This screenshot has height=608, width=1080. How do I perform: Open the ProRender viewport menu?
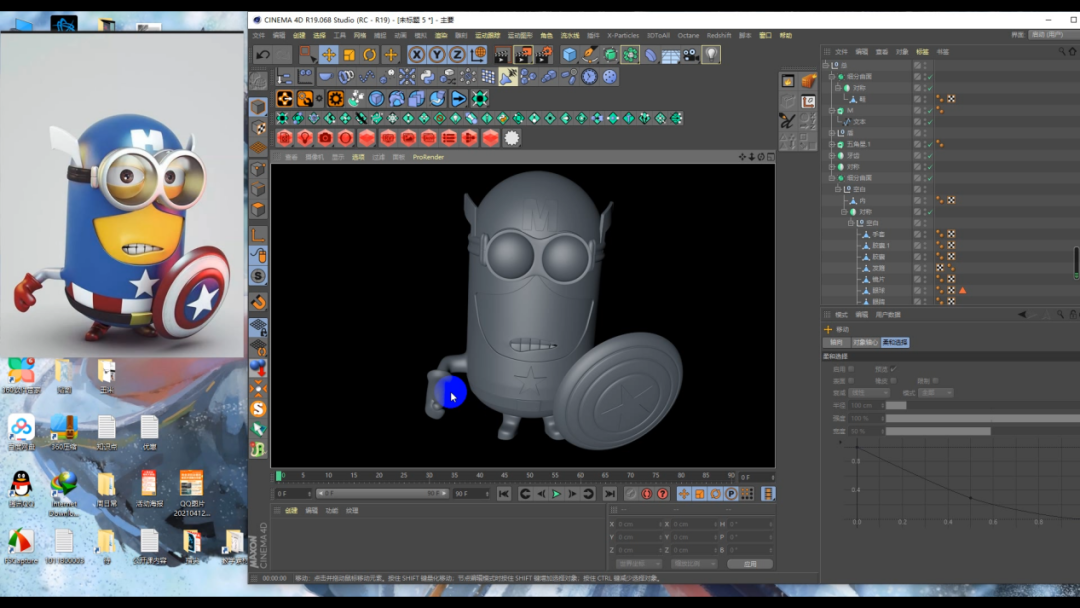[x=428, y=157]
